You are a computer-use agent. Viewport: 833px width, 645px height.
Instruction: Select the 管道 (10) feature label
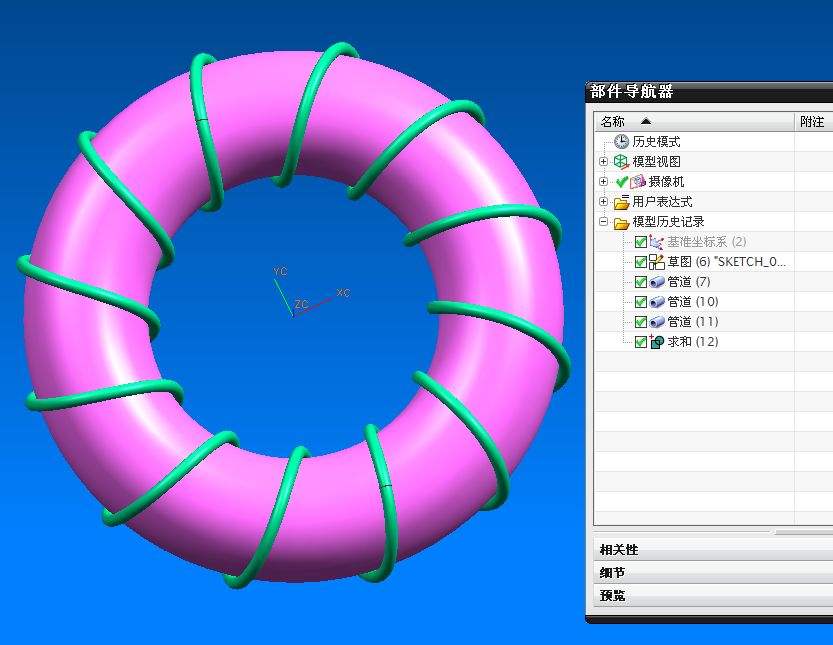[x=693, y=302]
